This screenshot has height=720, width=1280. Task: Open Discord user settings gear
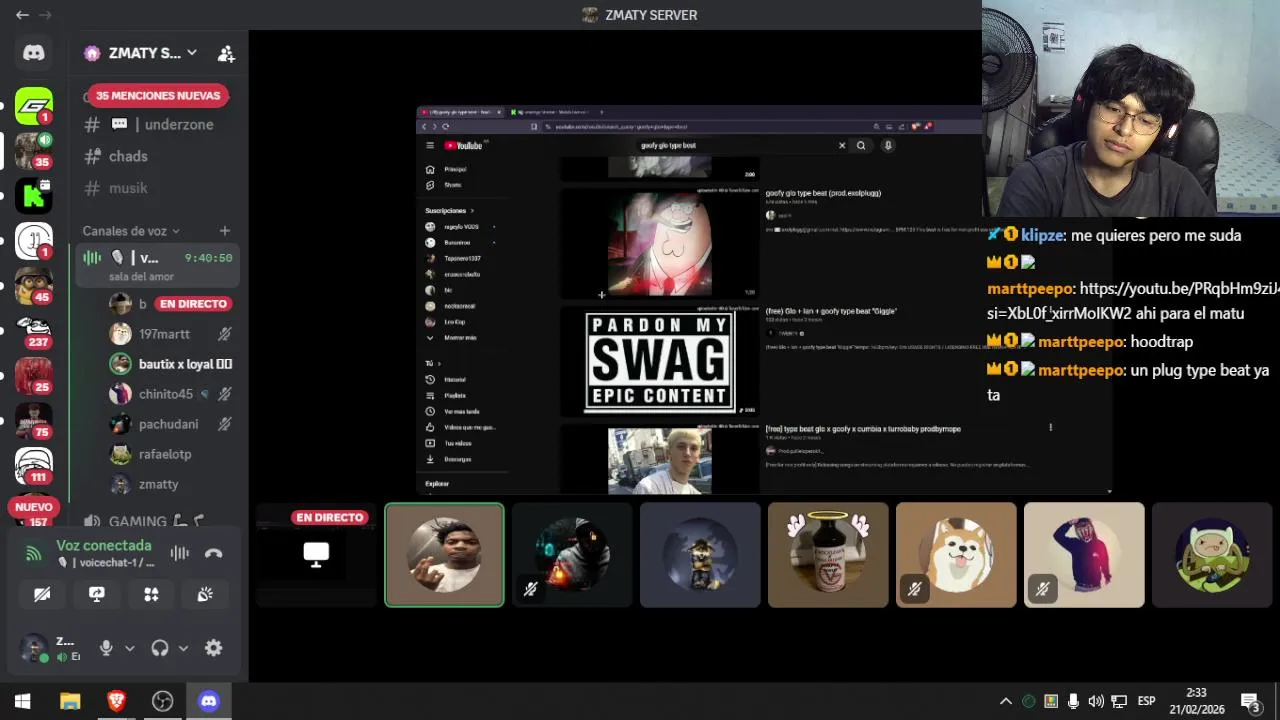tap(213, 648)
